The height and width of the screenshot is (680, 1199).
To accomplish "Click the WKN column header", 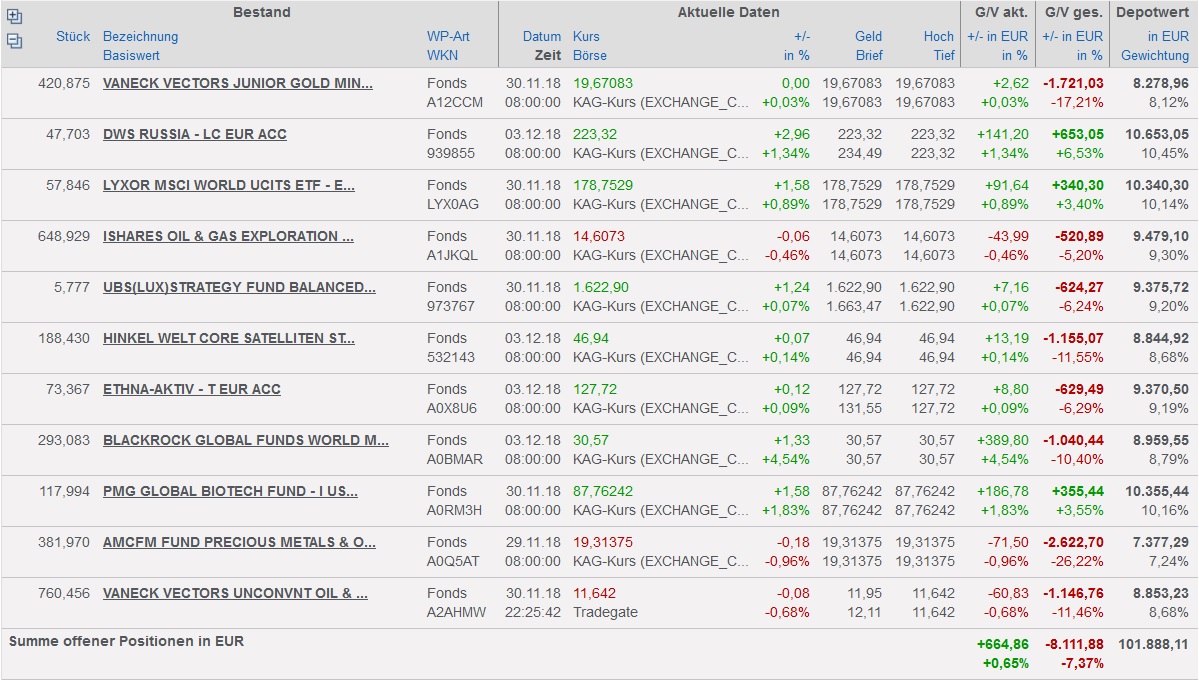I will tap(442, 55).
